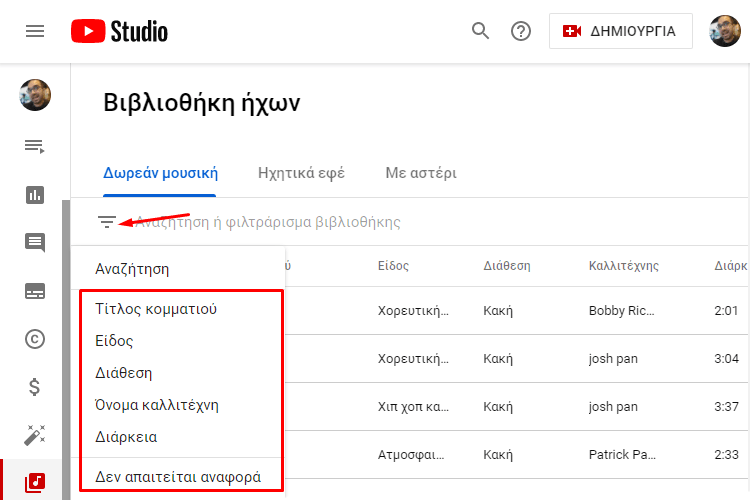
Task: Switch to the Ηχητικά εφέ tab
Action: pyautogui.click(x=301, y=173)
